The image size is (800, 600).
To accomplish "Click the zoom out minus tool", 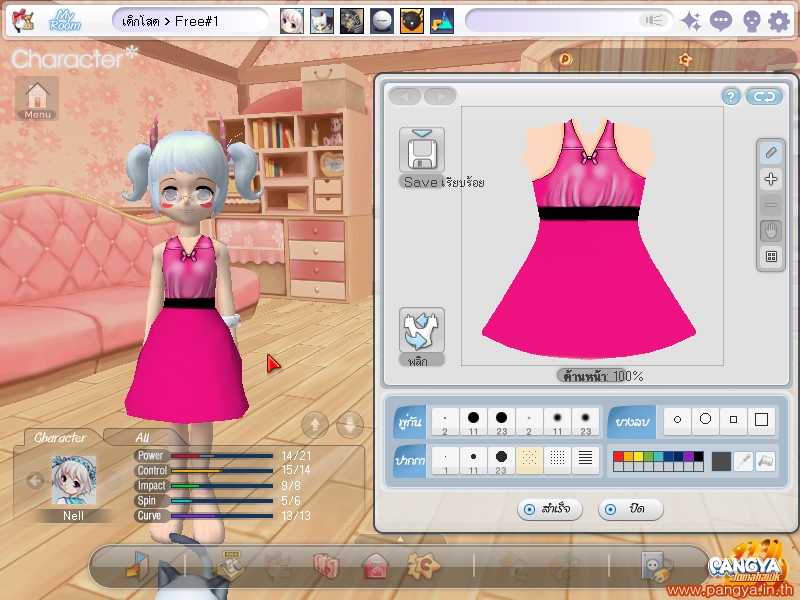I will click(x=771, y=205).
